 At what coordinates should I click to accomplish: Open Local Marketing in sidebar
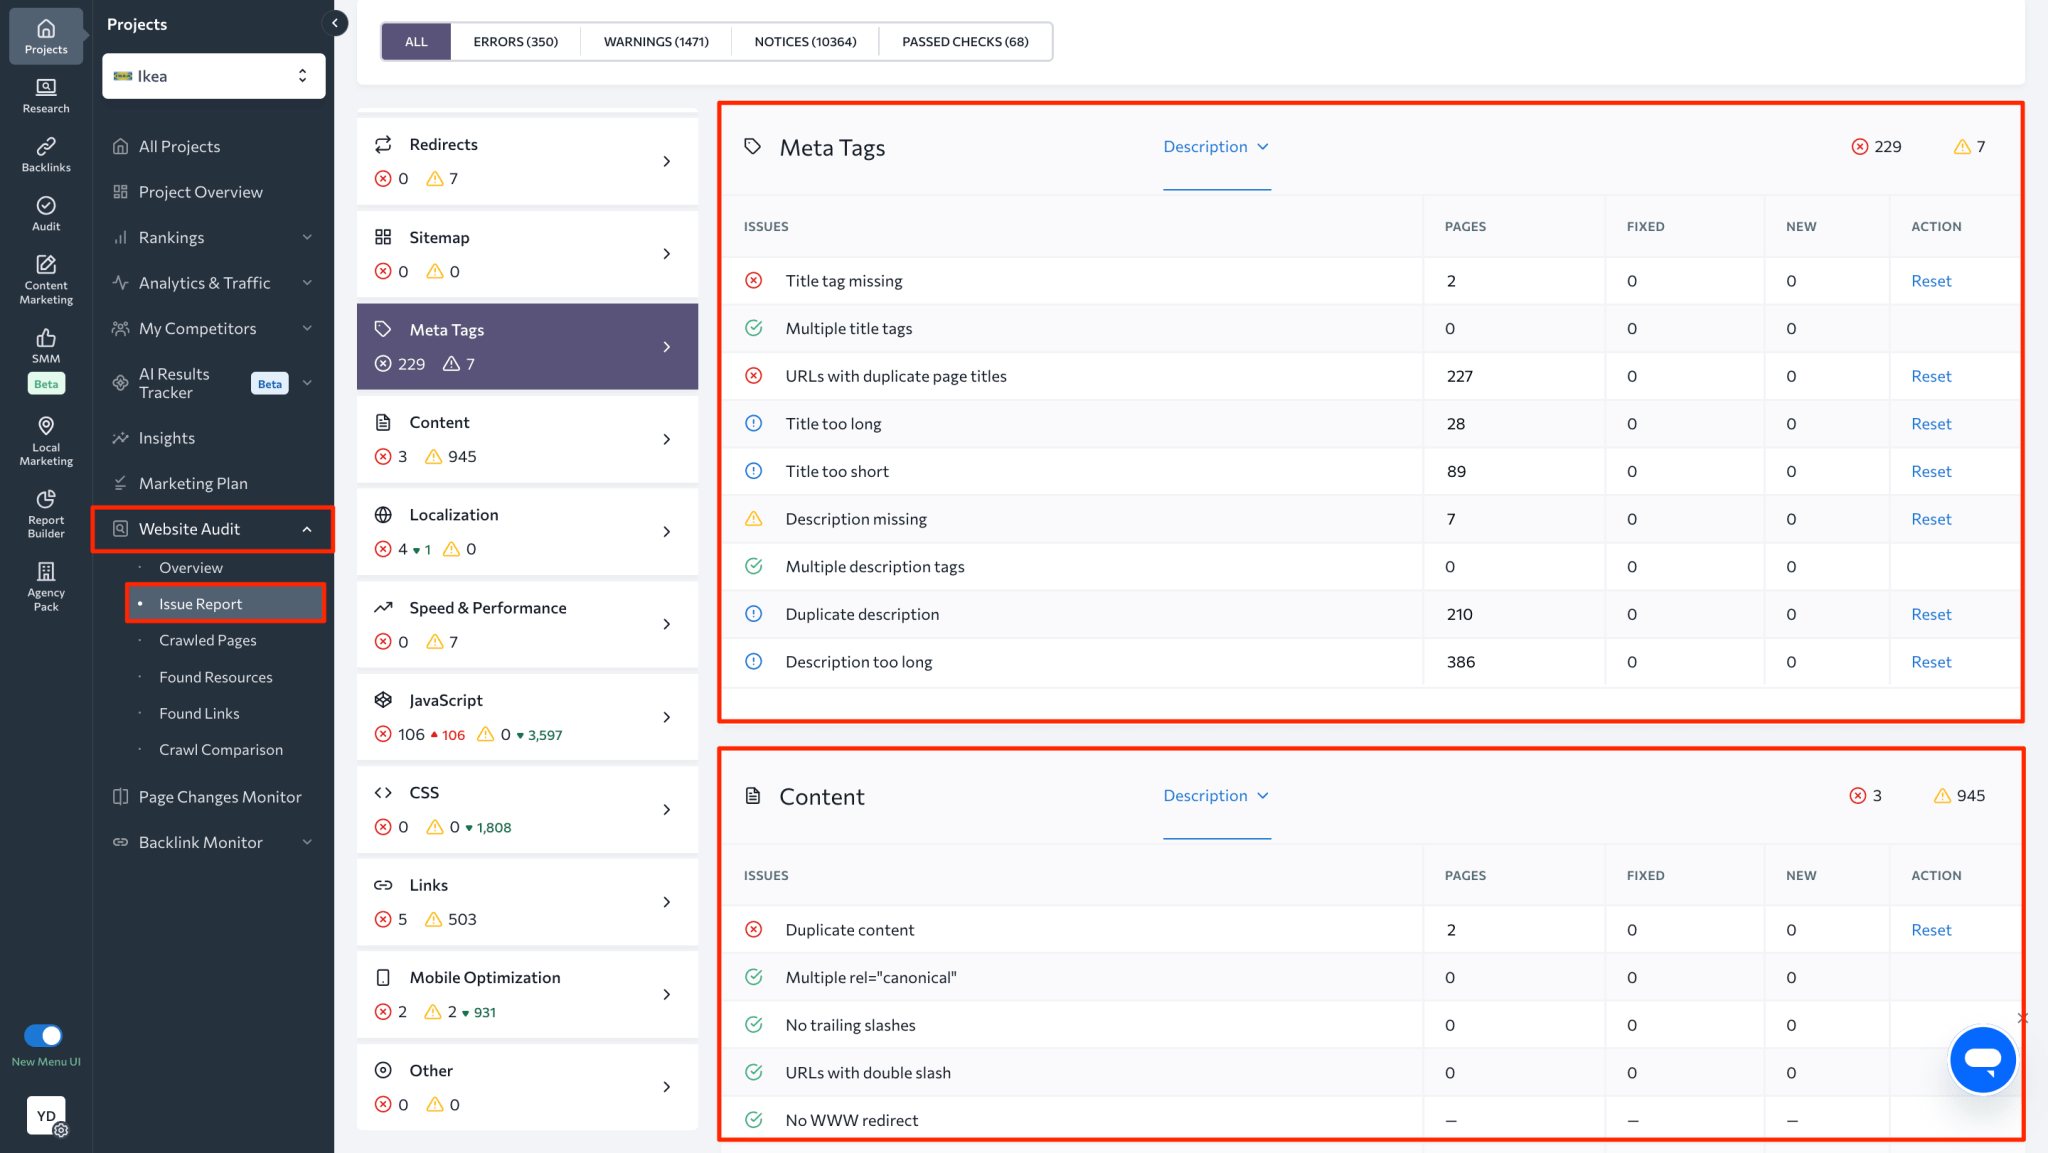[45, 440]
